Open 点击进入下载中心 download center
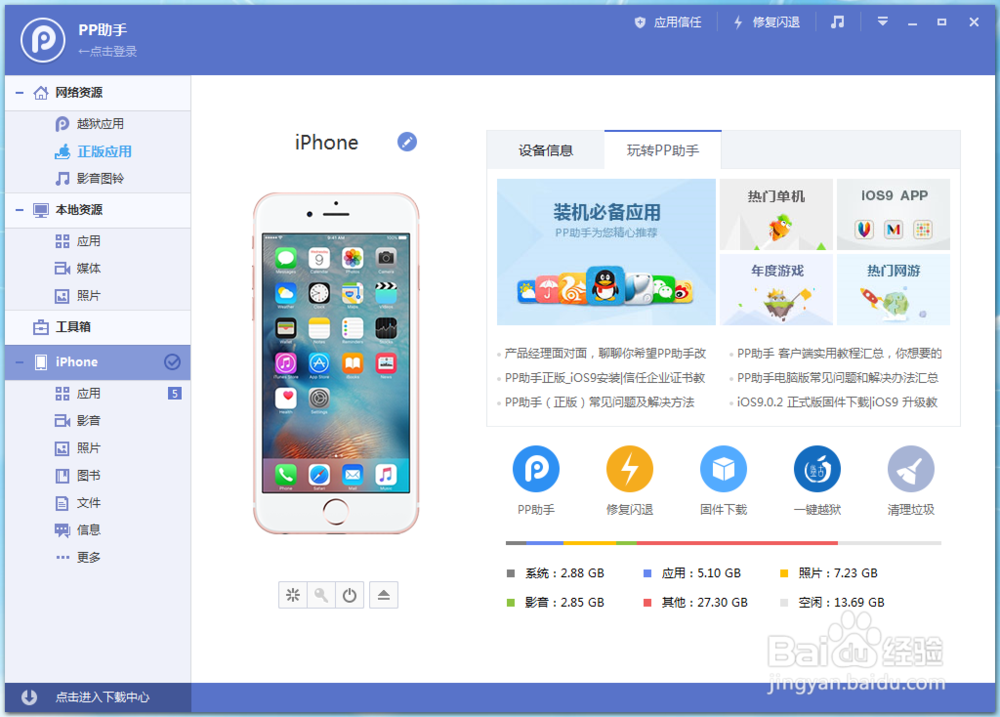The image size is (1000, 717). [x=102, y=697]
